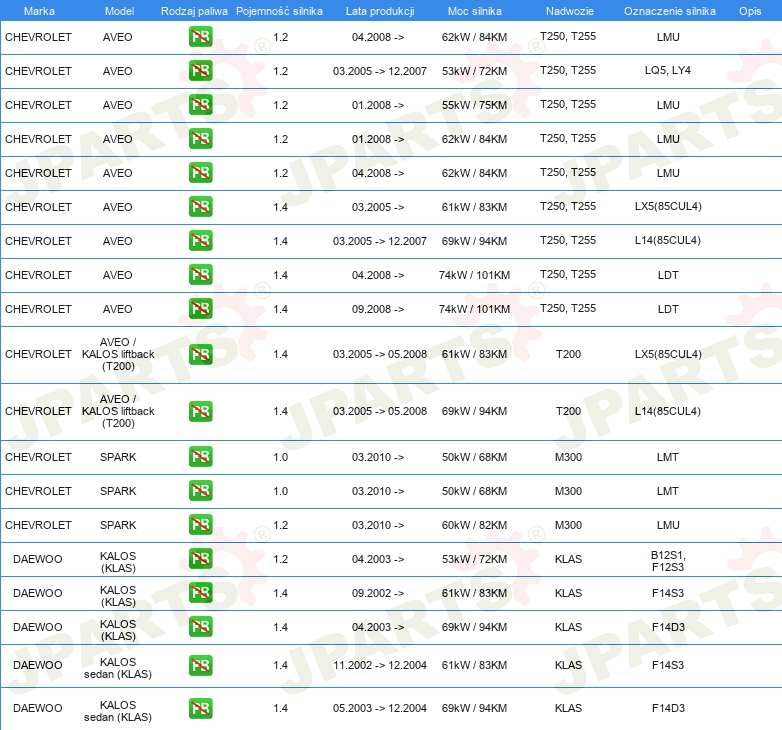Click the fuel icon in the DAEWOO KALOS (KLAS) 09.2002 row

point(200,593)
